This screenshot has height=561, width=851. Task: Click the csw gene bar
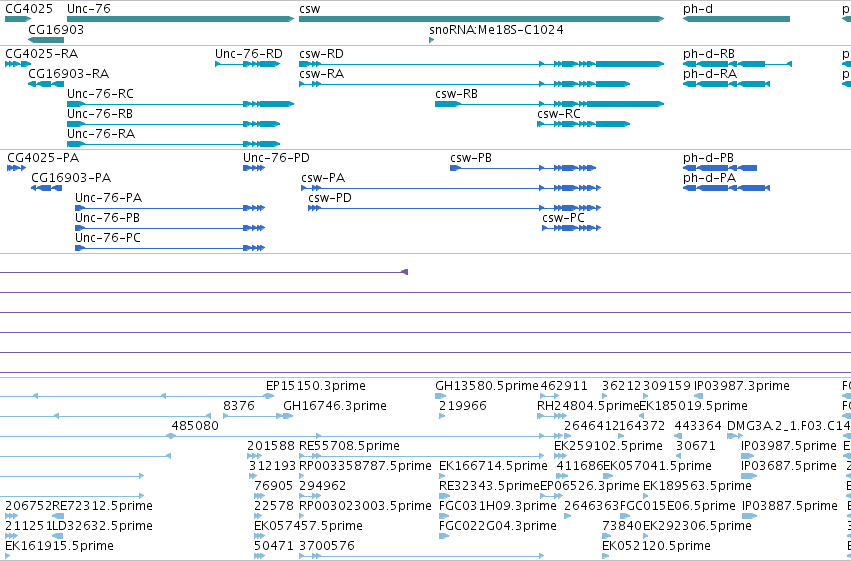481,19
